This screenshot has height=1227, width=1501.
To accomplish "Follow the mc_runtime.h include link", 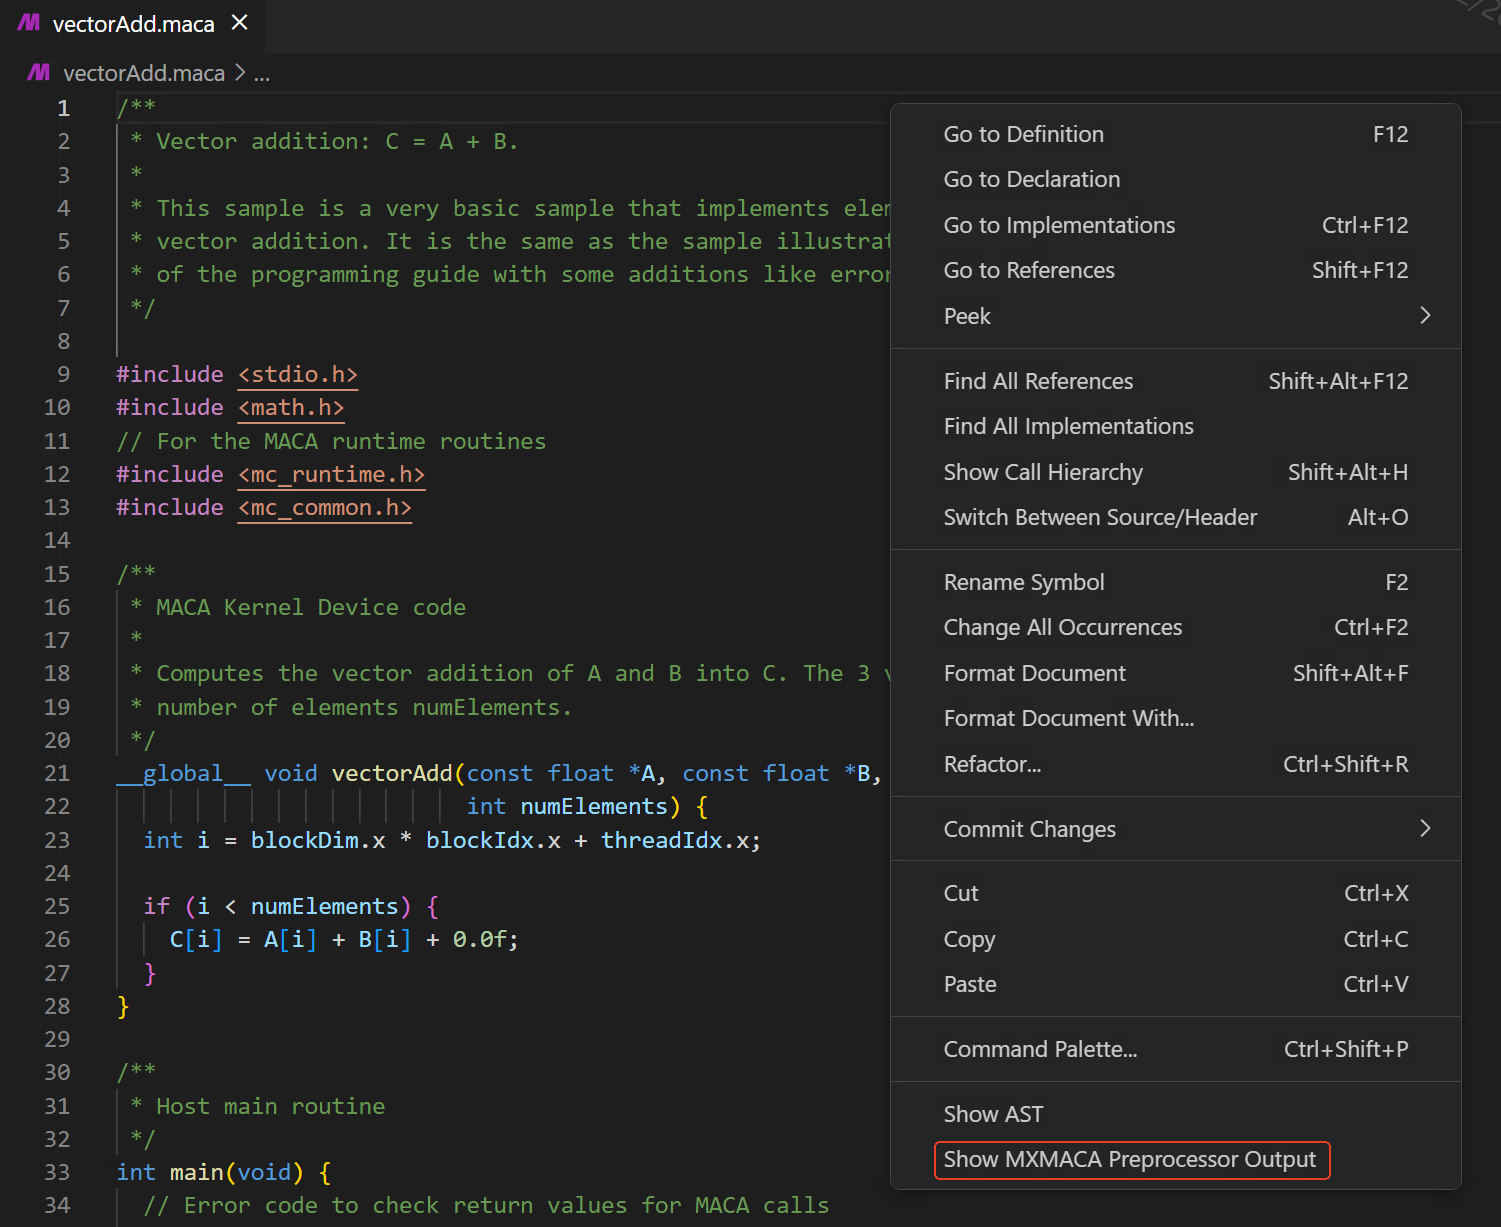I will (x=331, y=475).
